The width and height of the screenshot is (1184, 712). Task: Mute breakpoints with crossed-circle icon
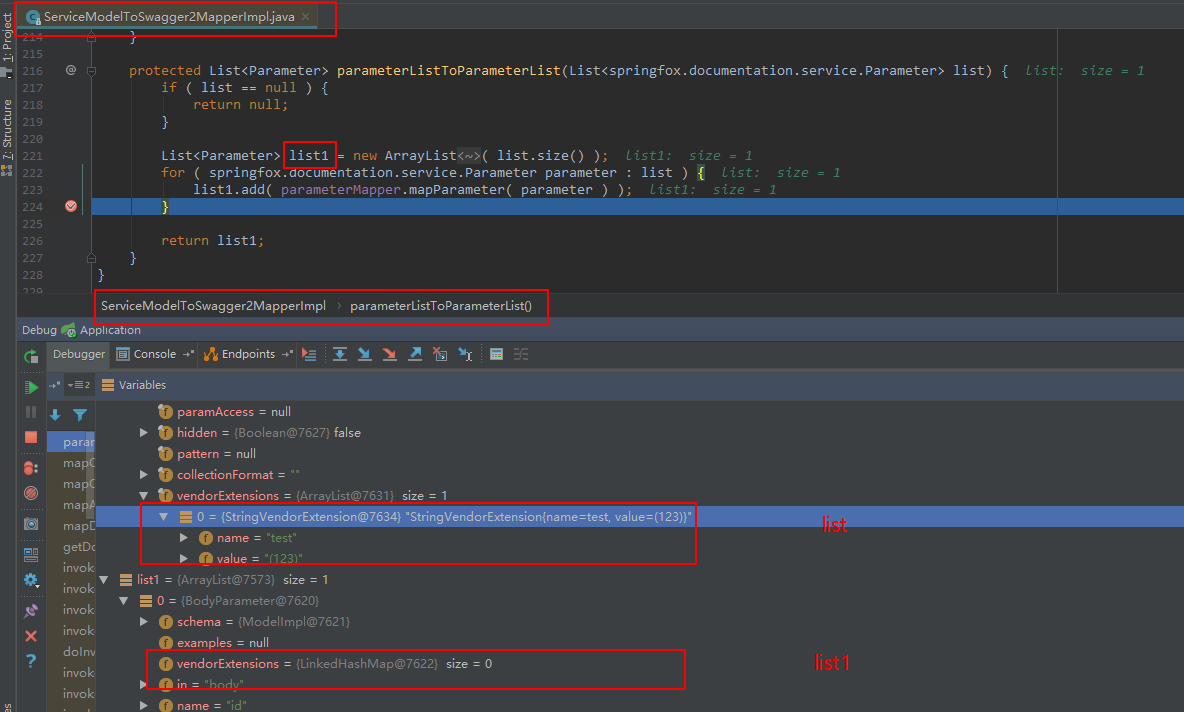click(x=31, y=490)
